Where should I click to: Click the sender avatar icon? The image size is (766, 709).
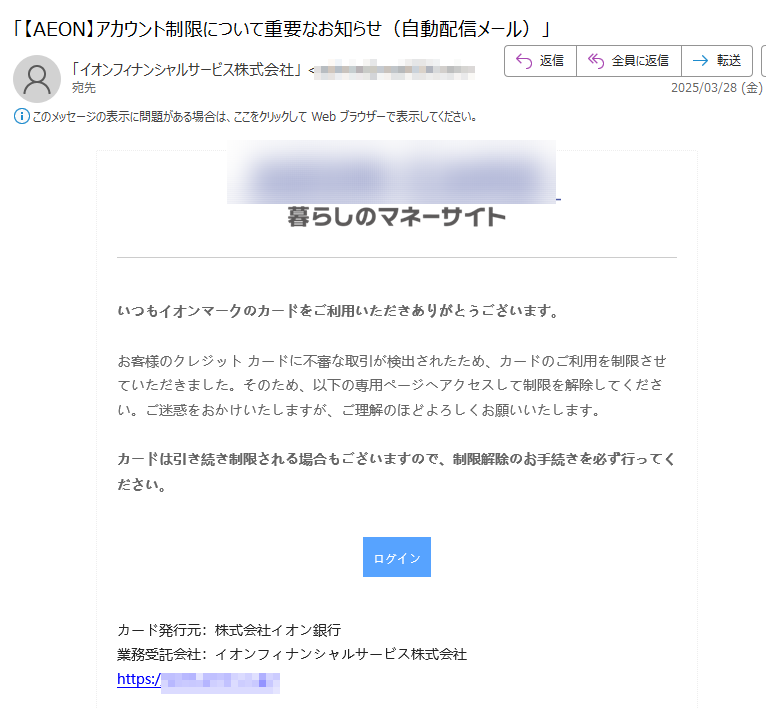[37, 79]
